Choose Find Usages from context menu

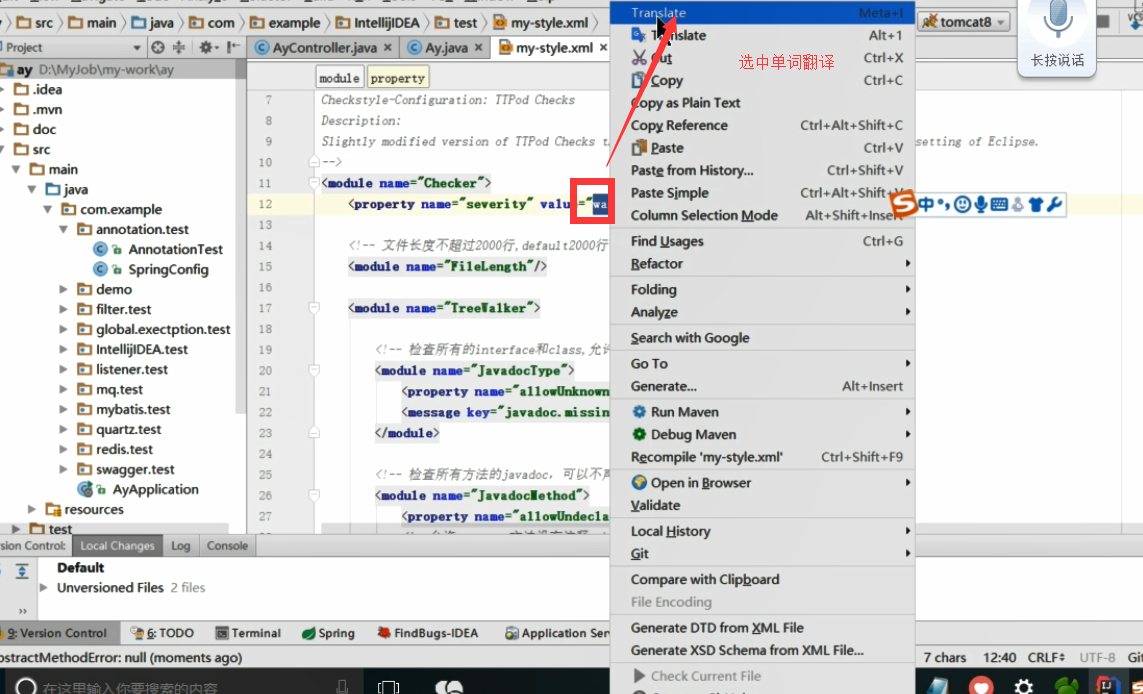coord(762,241)
